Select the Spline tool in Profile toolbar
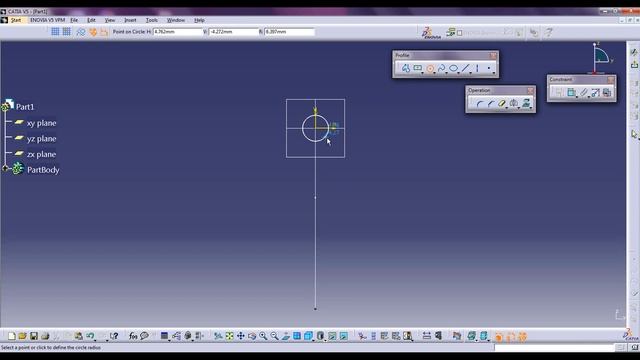 (x=441, y=68)
